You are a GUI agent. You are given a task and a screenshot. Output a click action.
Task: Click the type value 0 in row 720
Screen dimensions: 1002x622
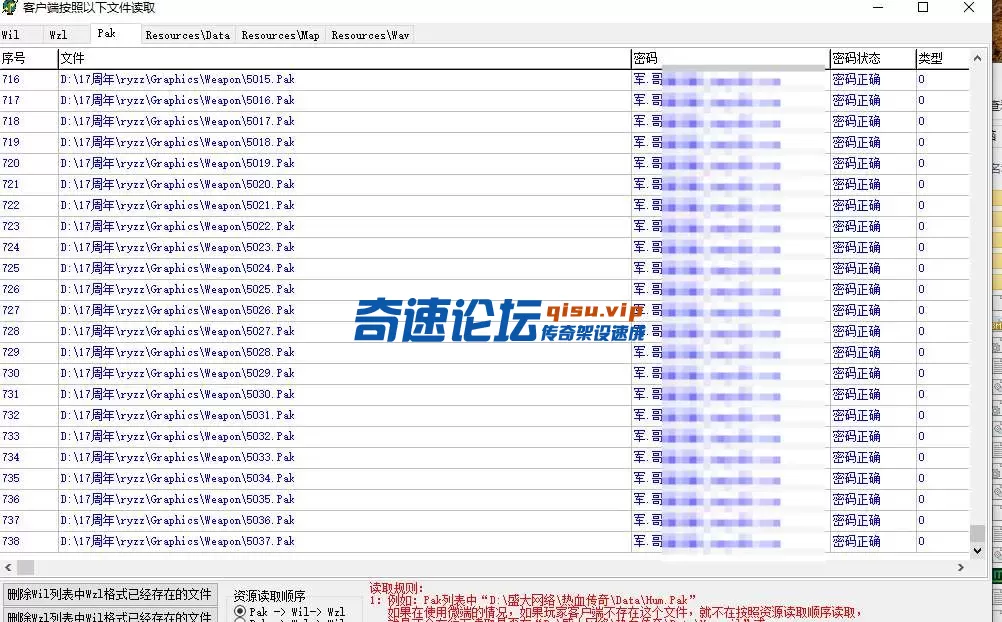click(921, 163)
